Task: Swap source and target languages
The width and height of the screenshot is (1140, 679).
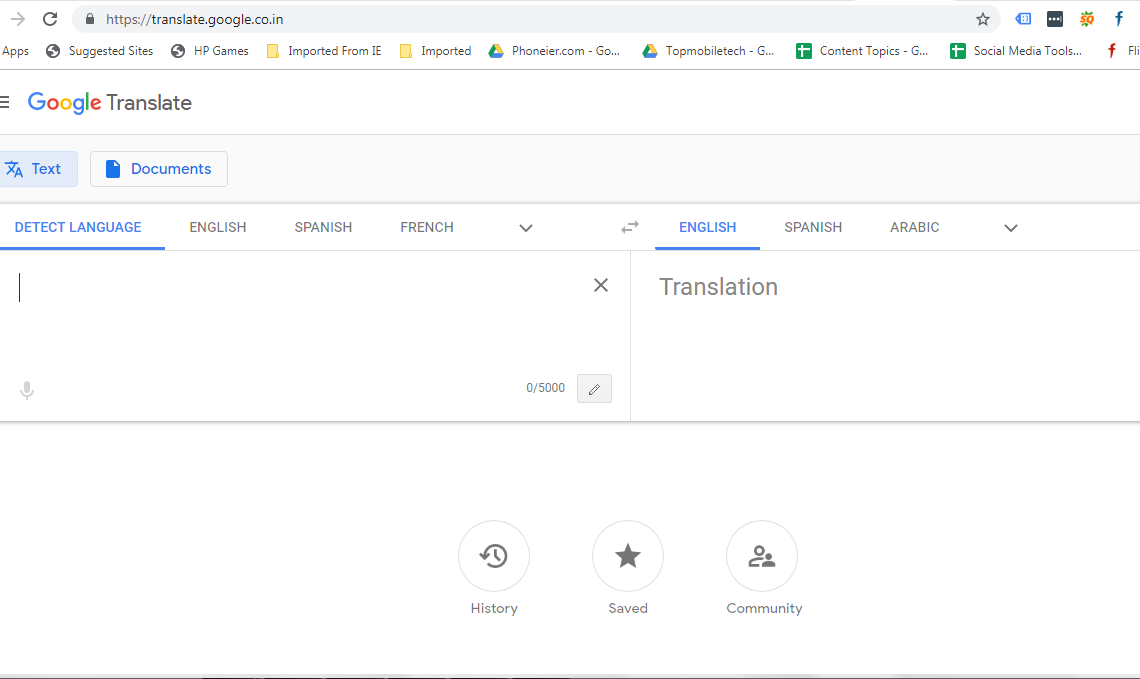Action: coord(630,228)
